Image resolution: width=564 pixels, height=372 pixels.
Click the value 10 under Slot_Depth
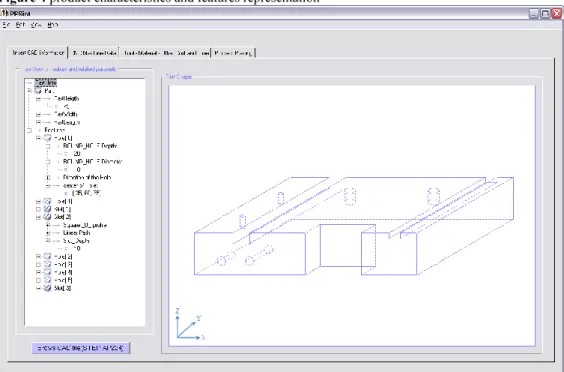pos(76,249)
